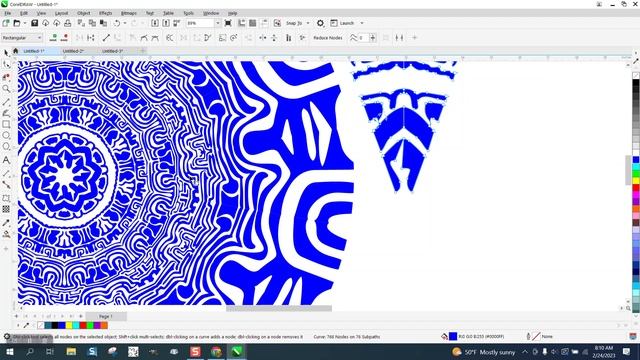Select the Rectangle tool
640x360 pixels.
[6, 124]
